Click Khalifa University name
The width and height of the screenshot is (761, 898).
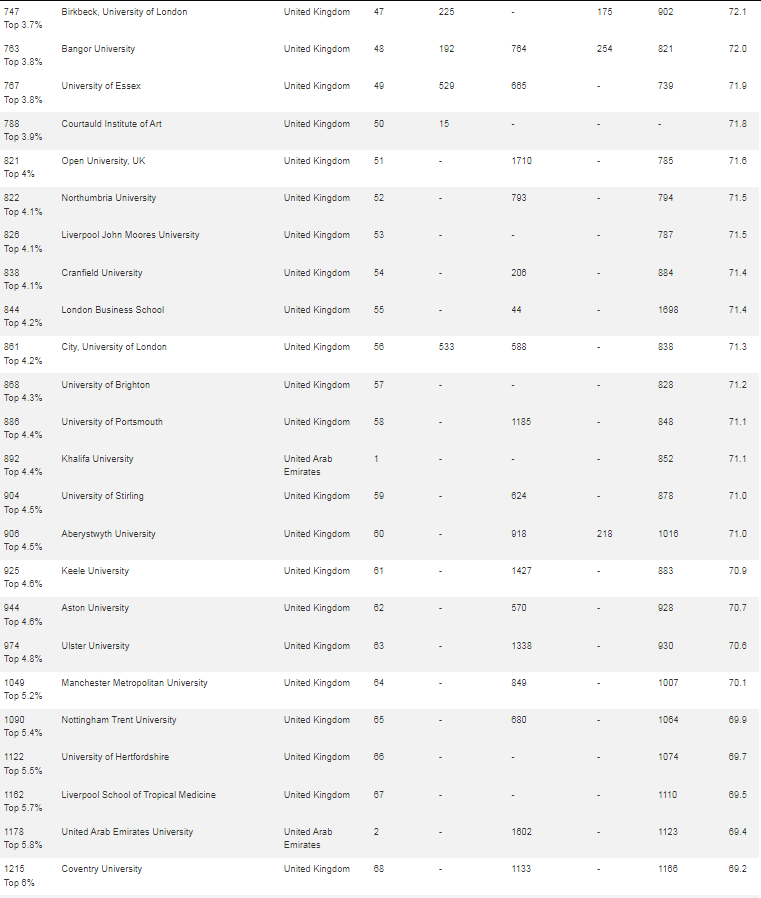coord(97,459)
